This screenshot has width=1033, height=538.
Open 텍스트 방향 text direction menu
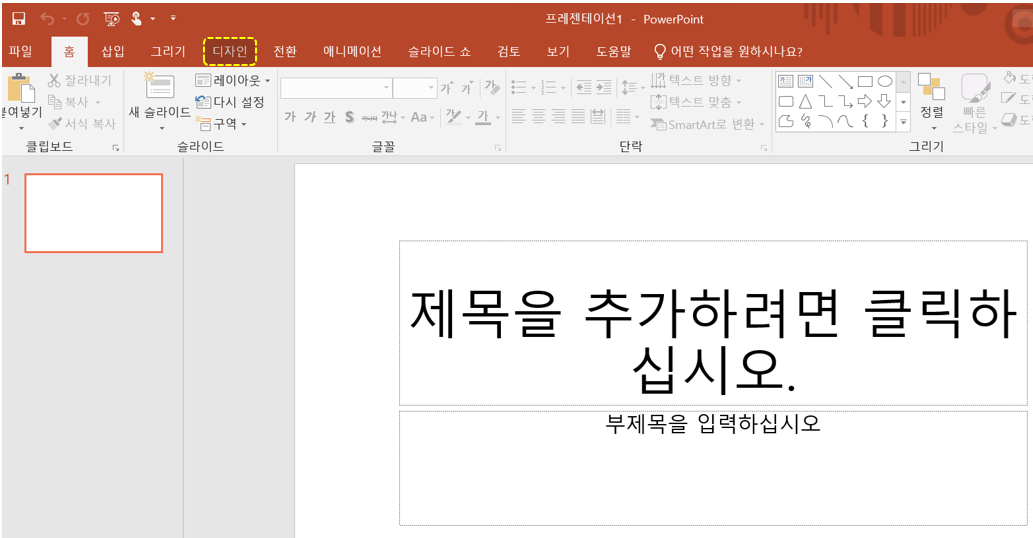coord(696,80)
